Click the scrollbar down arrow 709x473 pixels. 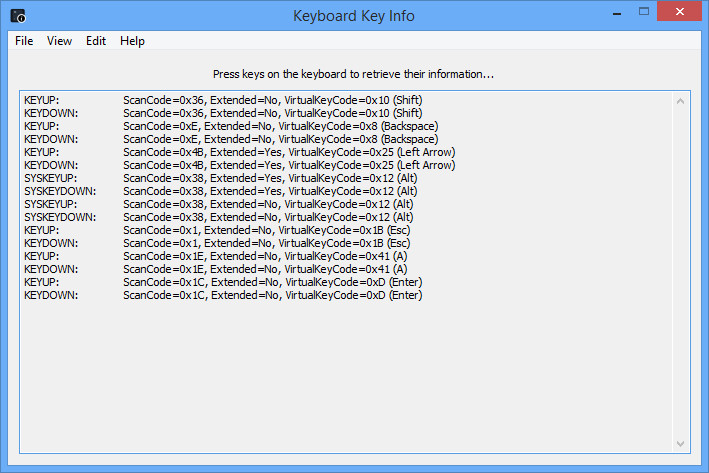point(682,443)
